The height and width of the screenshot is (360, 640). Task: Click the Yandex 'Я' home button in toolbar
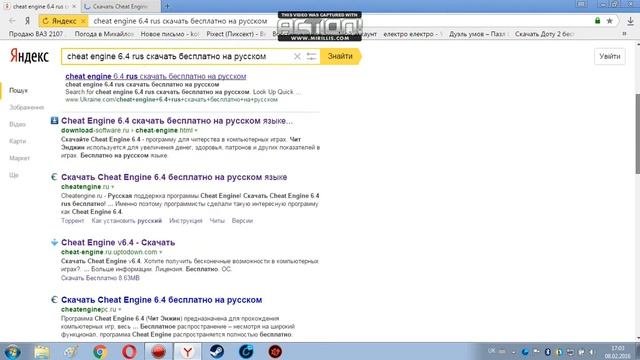click(x=27, y=21)
